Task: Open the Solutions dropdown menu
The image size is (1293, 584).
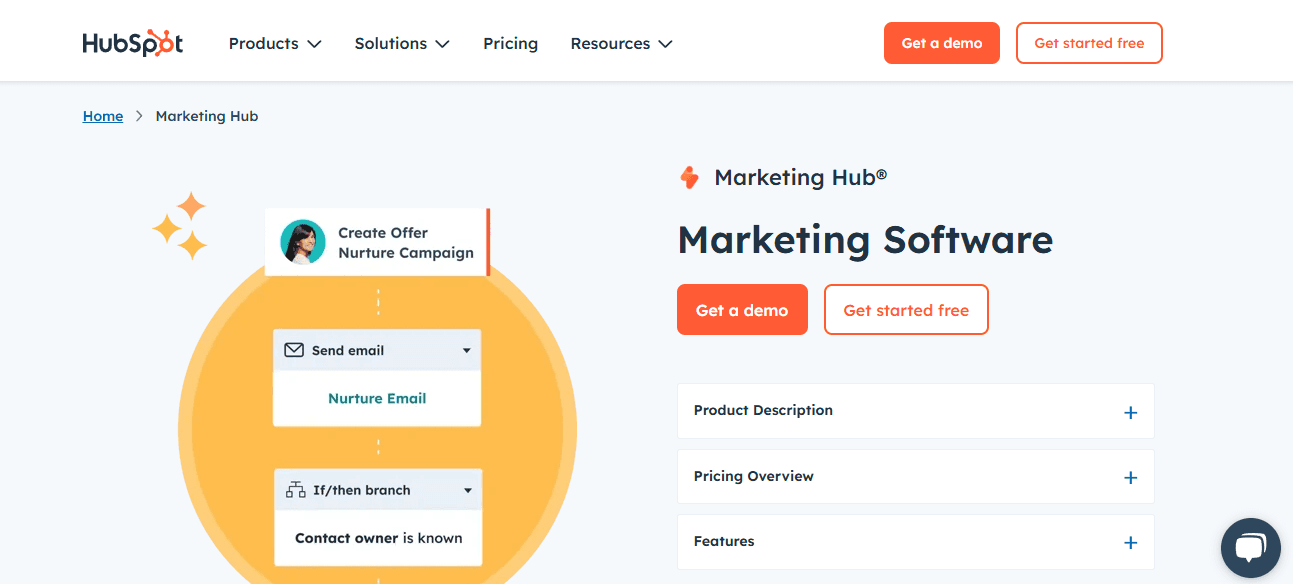Action: (x=401, y=43)
